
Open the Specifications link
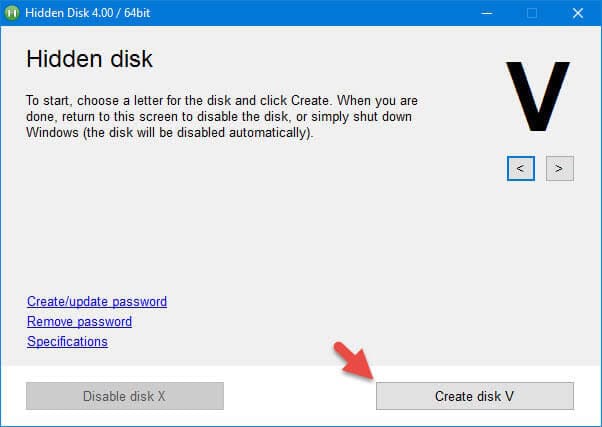(67, 341)
